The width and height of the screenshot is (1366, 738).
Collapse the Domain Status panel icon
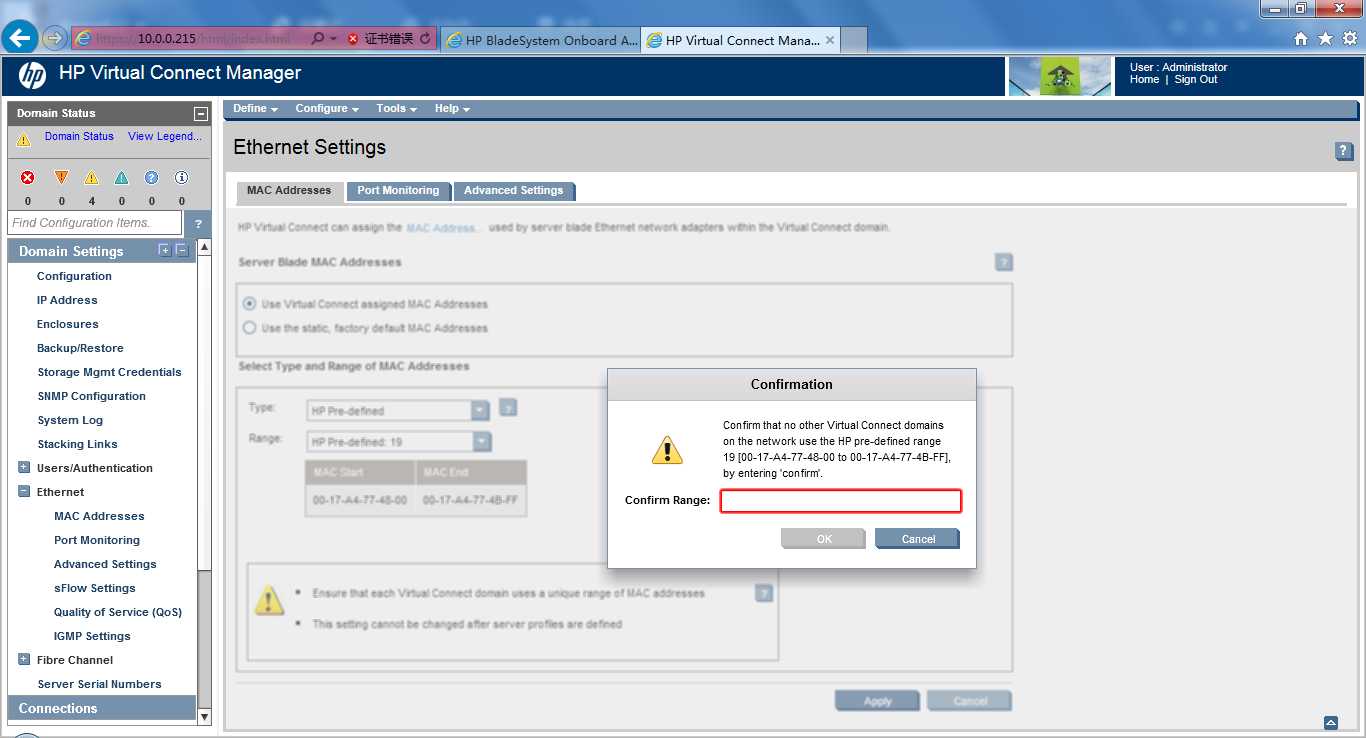pos(201,114)
